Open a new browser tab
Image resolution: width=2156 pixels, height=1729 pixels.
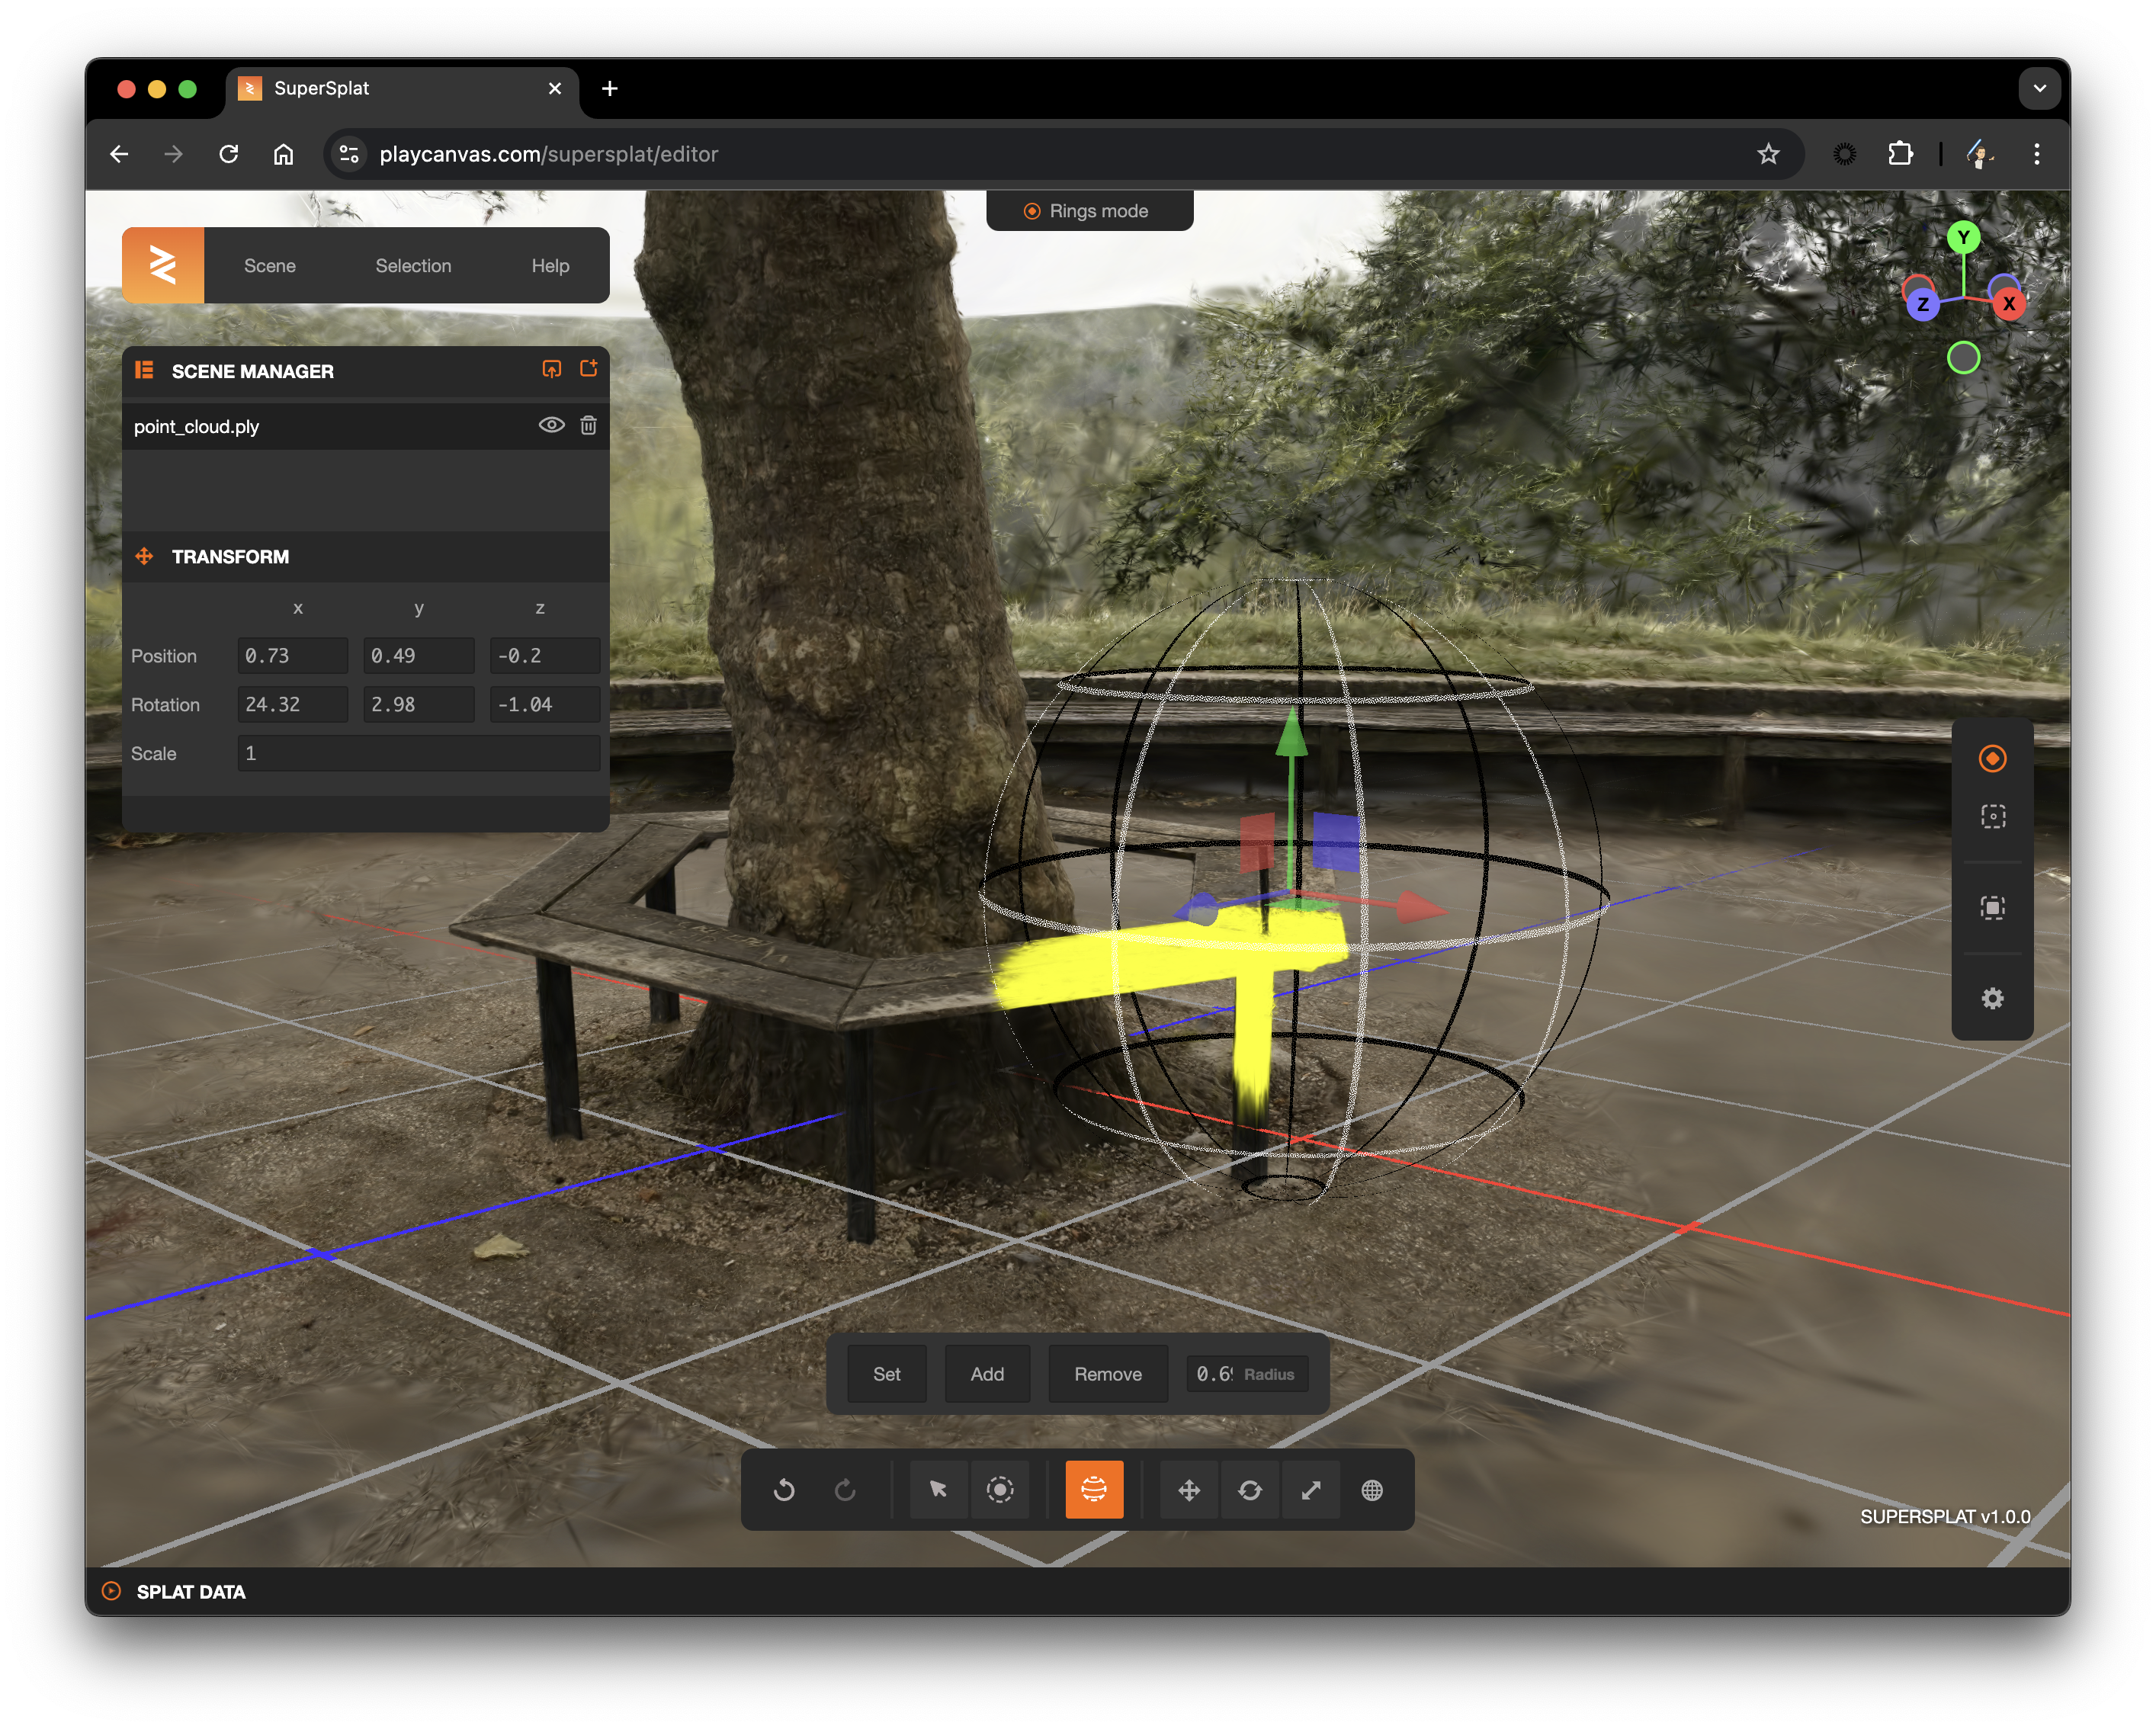pyautogui.click(x=609, y=89)
